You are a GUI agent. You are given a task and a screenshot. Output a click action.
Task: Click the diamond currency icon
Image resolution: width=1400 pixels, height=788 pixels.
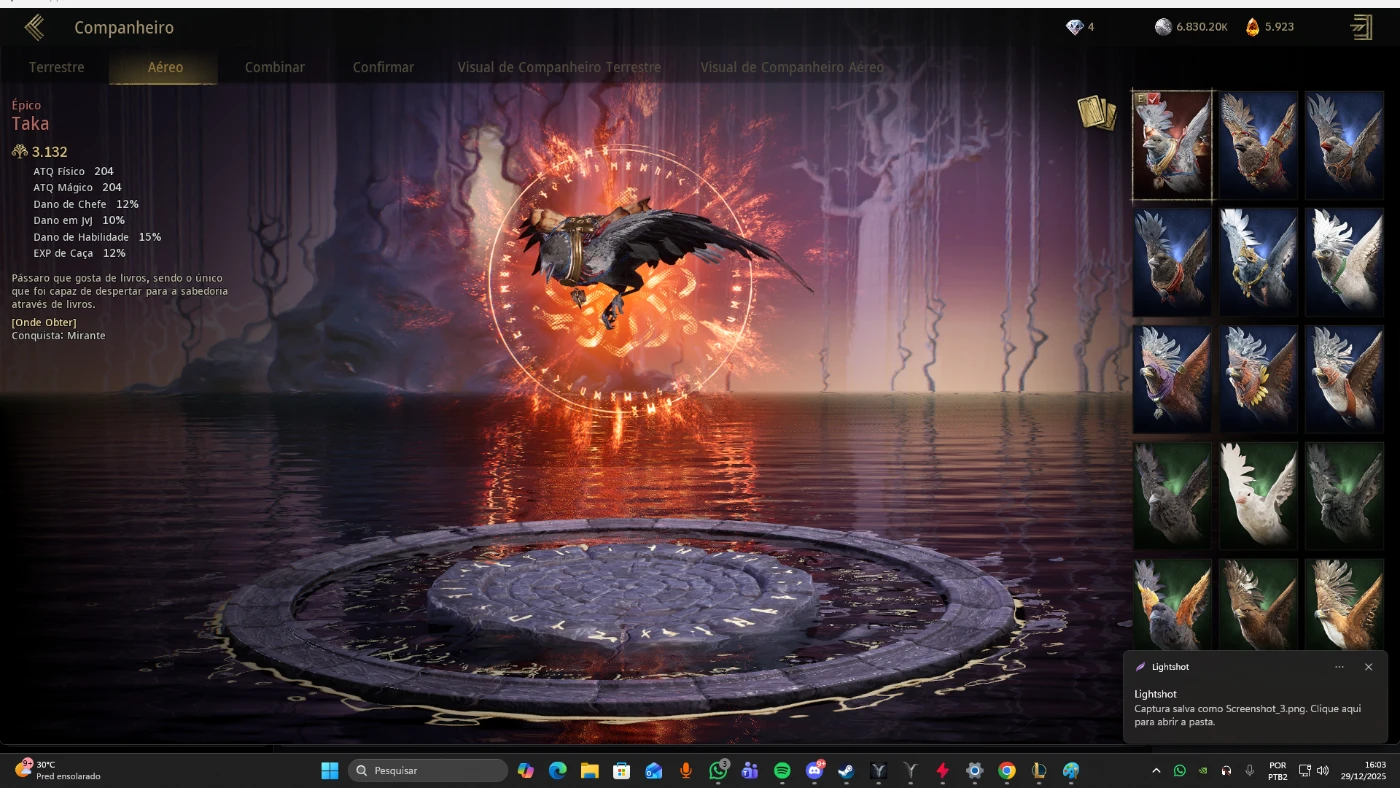pos(1075,27)
